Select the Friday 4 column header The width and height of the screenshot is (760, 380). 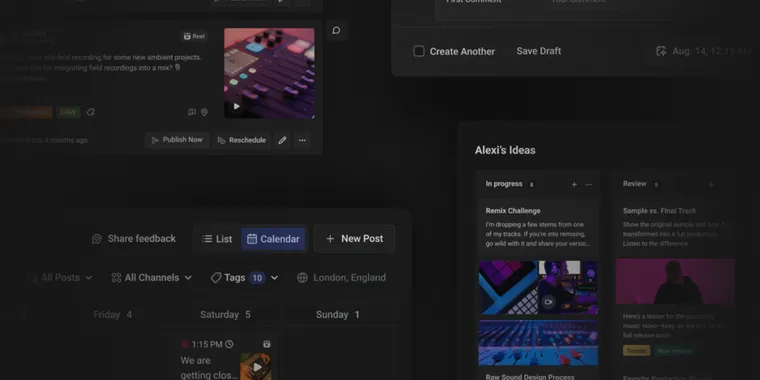tap(112, 315)
